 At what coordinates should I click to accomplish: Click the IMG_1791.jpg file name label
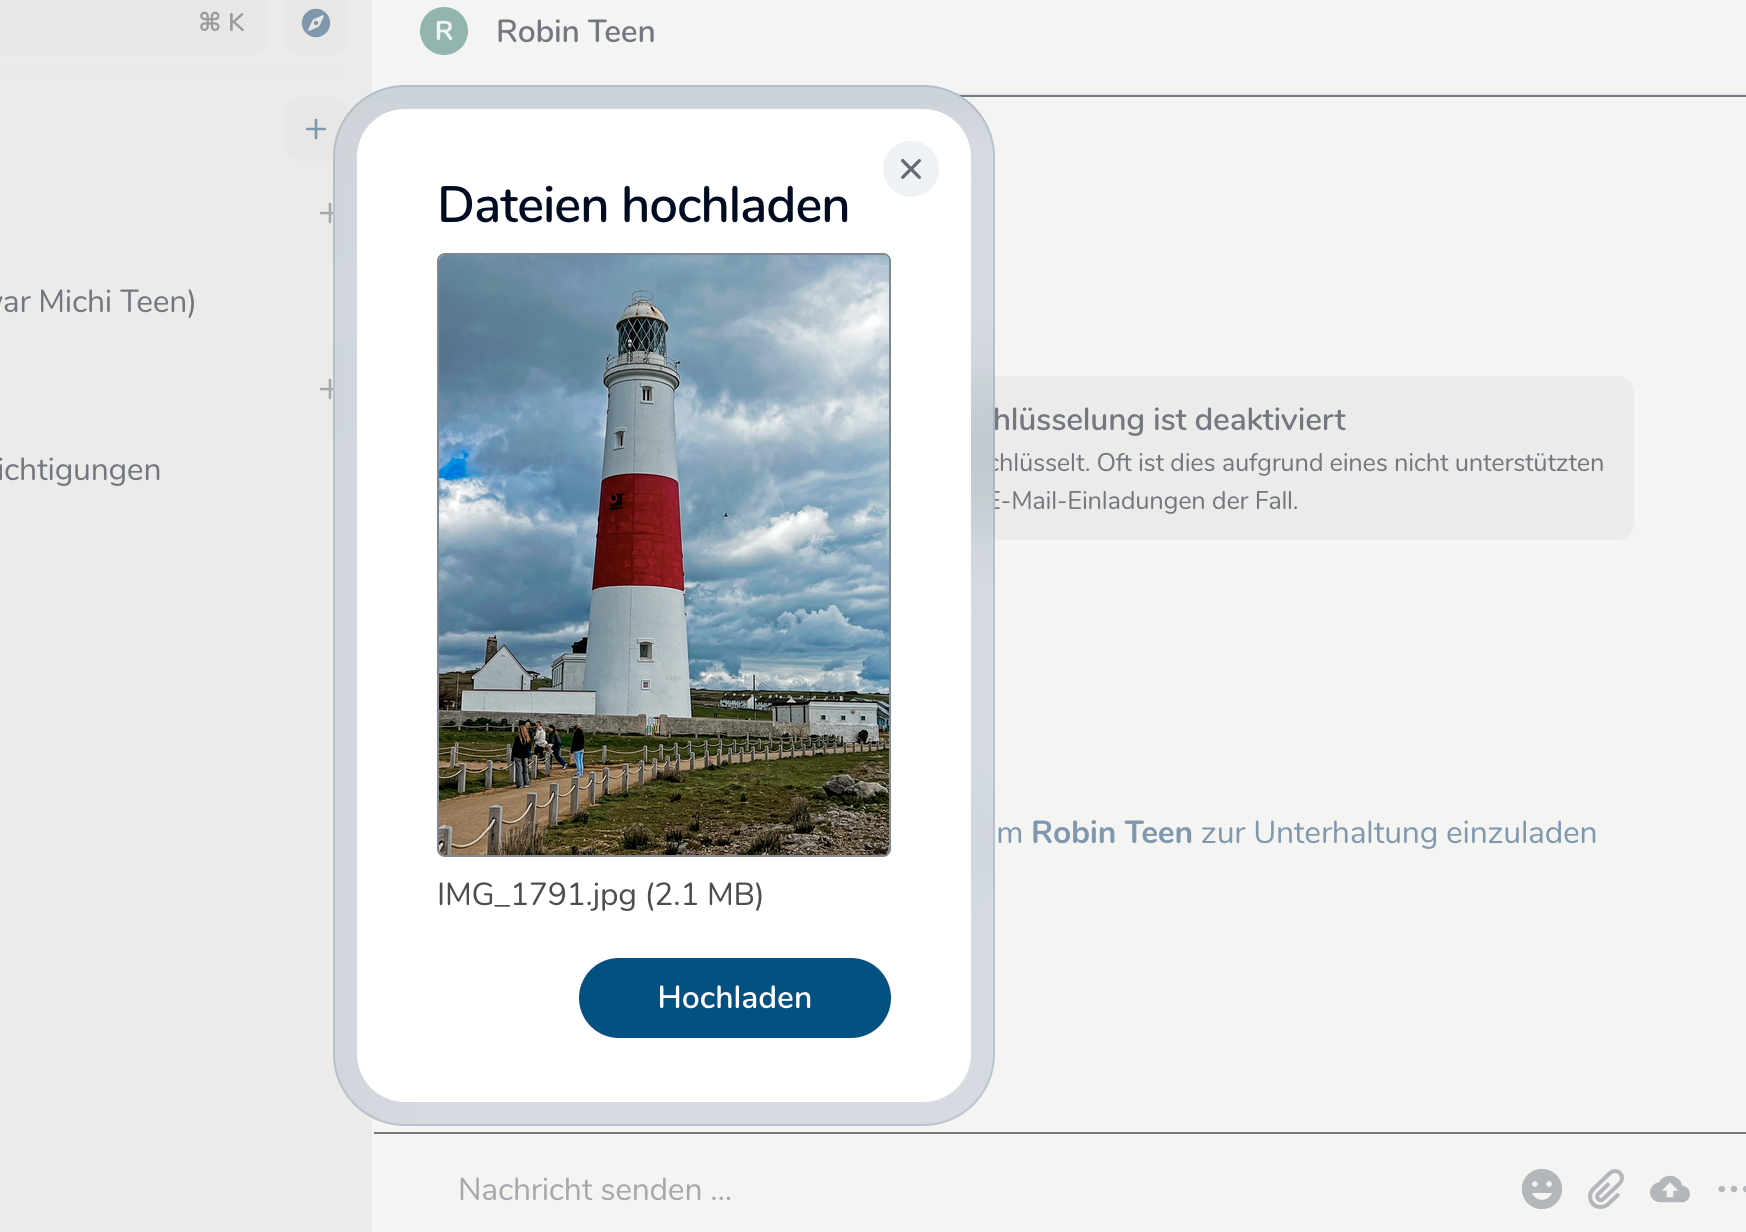click(599, 894)
